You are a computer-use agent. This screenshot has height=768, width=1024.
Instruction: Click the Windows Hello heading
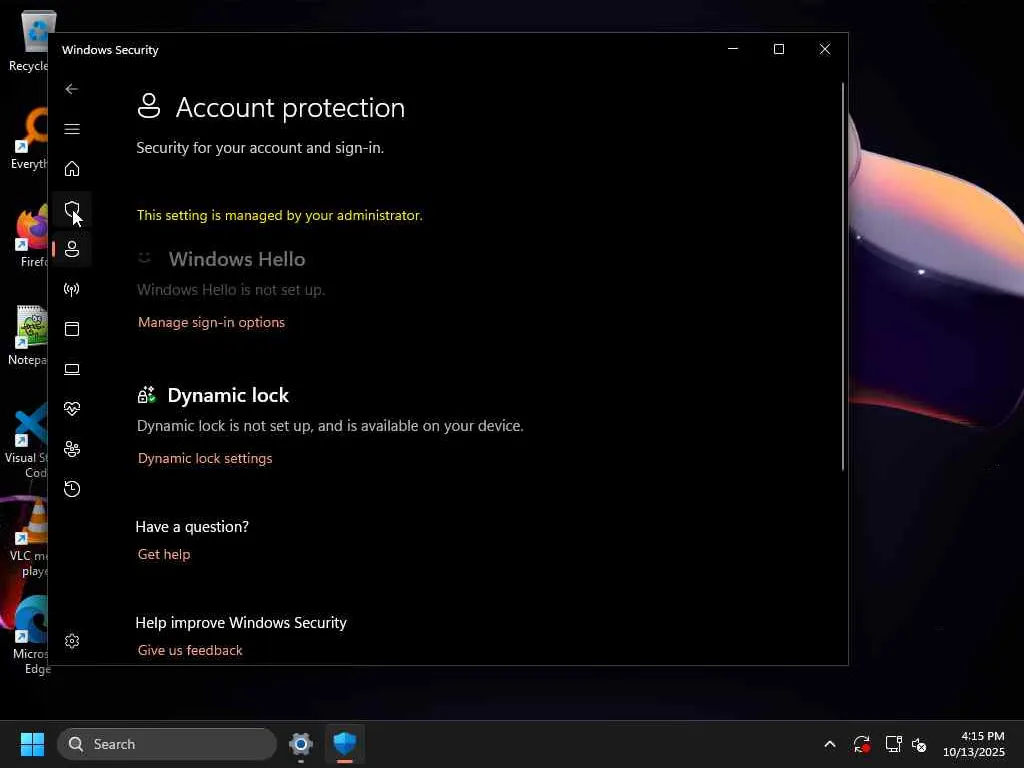tap(236, 259)
